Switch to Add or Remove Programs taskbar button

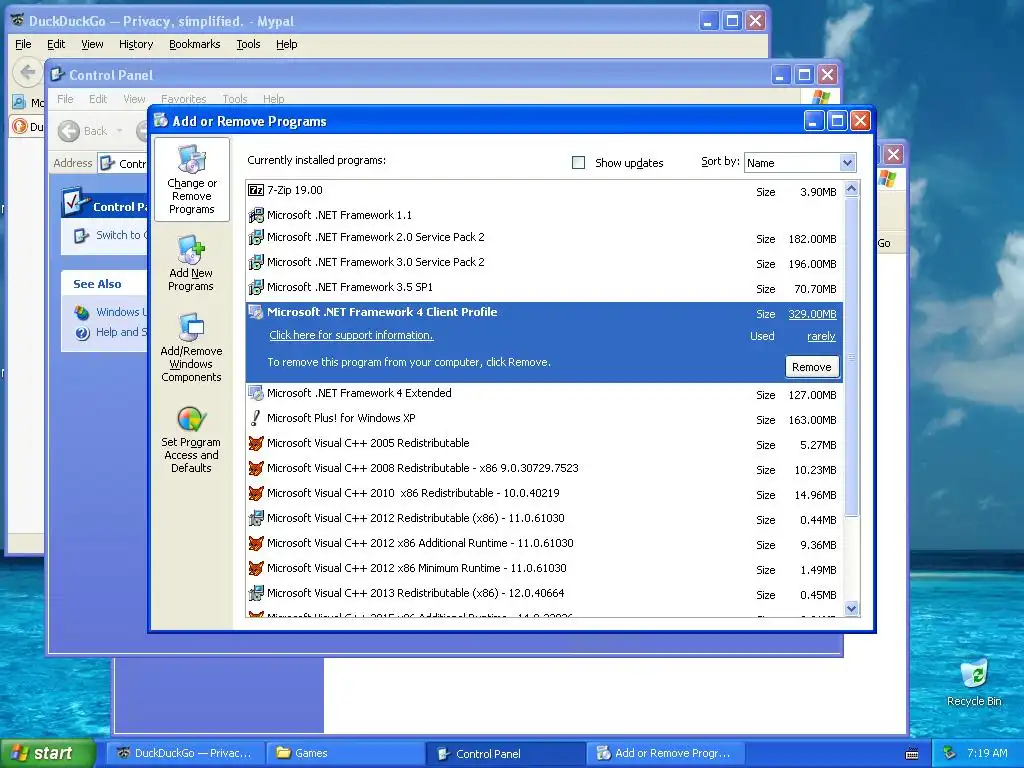pyautogui.click(x=664, y=753)
